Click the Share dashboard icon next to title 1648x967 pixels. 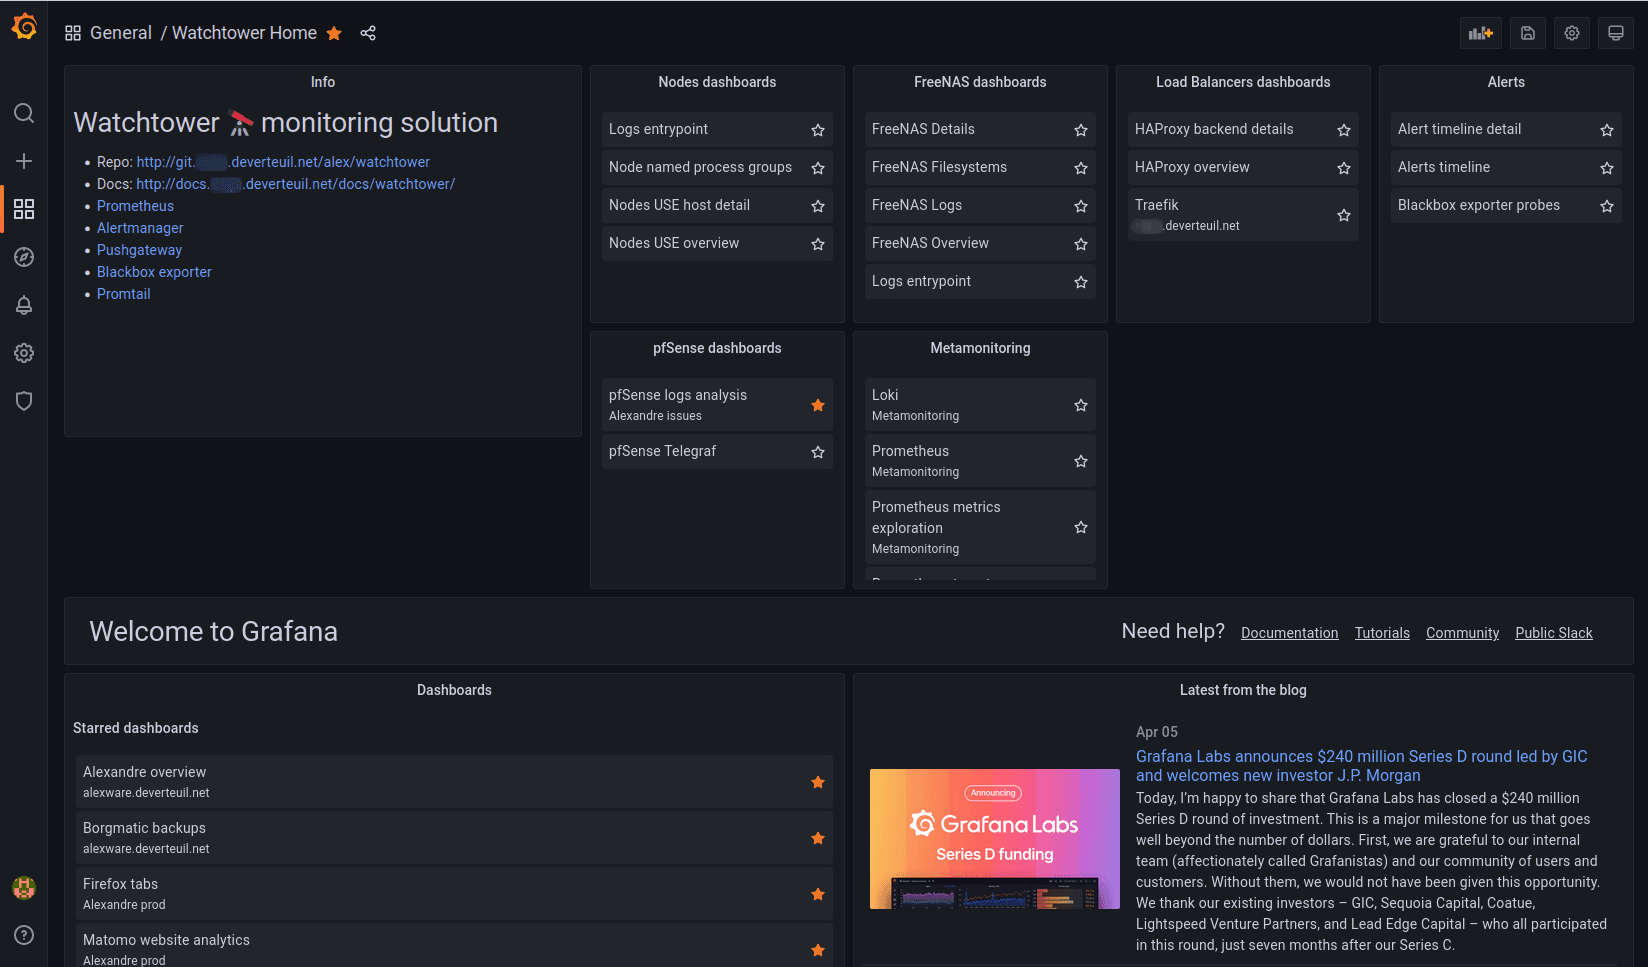pos(368,33)
